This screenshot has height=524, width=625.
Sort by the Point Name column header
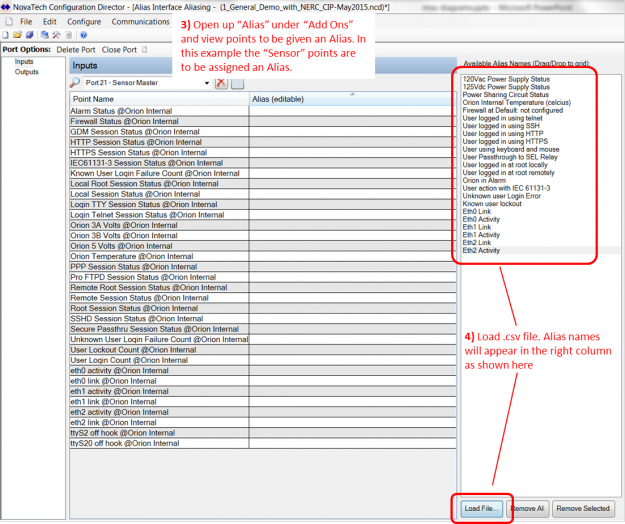click(159, 99)
